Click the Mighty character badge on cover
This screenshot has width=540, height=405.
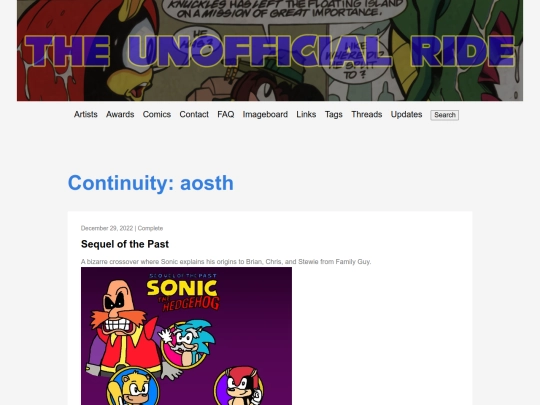click(239, 386)
